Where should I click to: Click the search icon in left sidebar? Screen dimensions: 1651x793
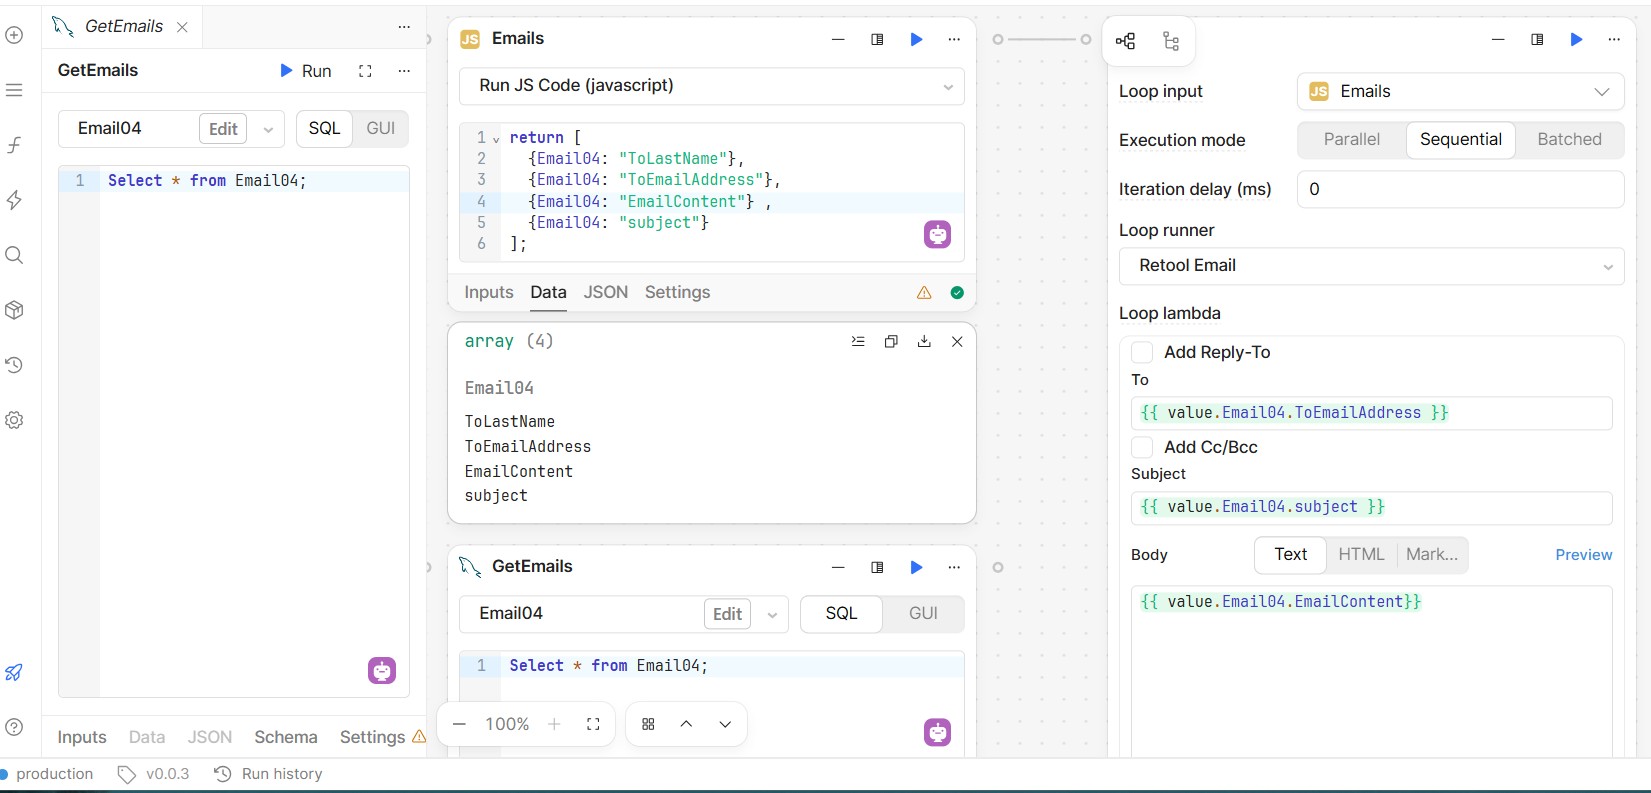[14, 255]
